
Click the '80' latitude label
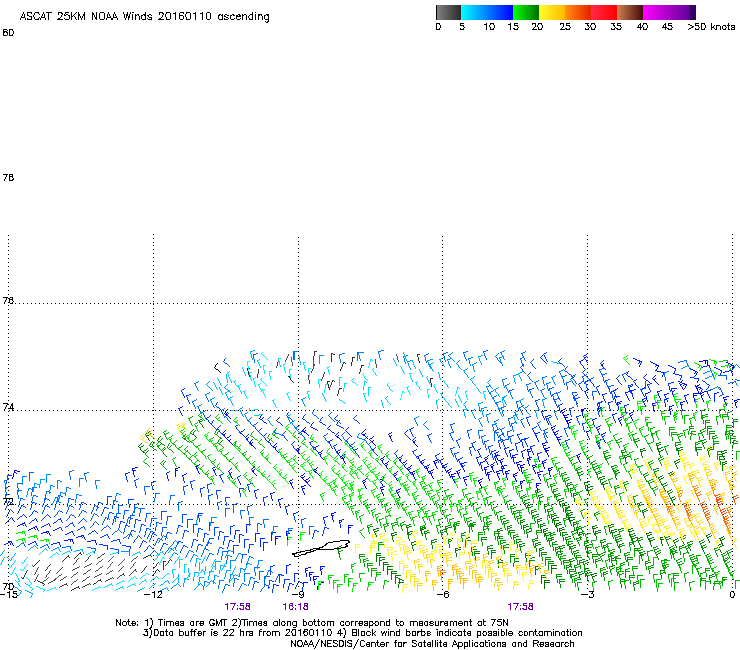[8, 33]
